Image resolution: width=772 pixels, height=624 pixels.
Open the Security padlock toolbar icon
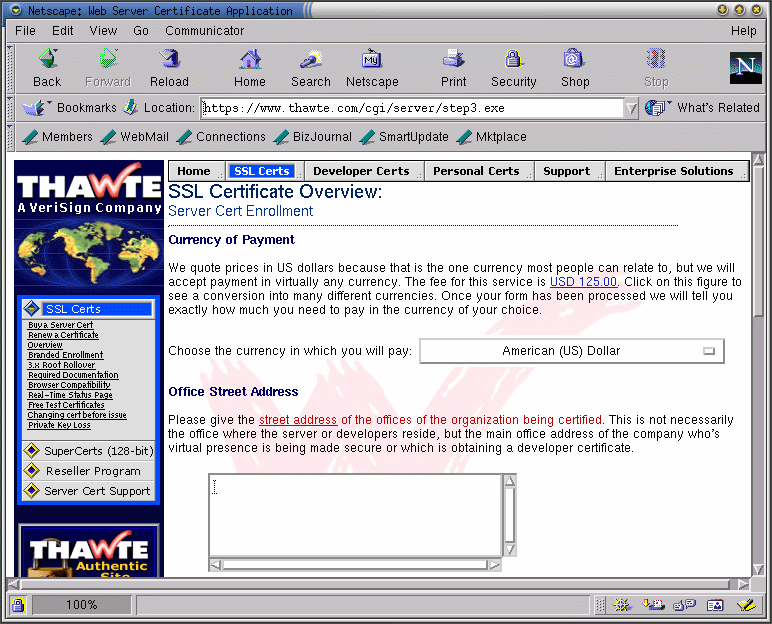pyautogui.click(x=513, y=67)
